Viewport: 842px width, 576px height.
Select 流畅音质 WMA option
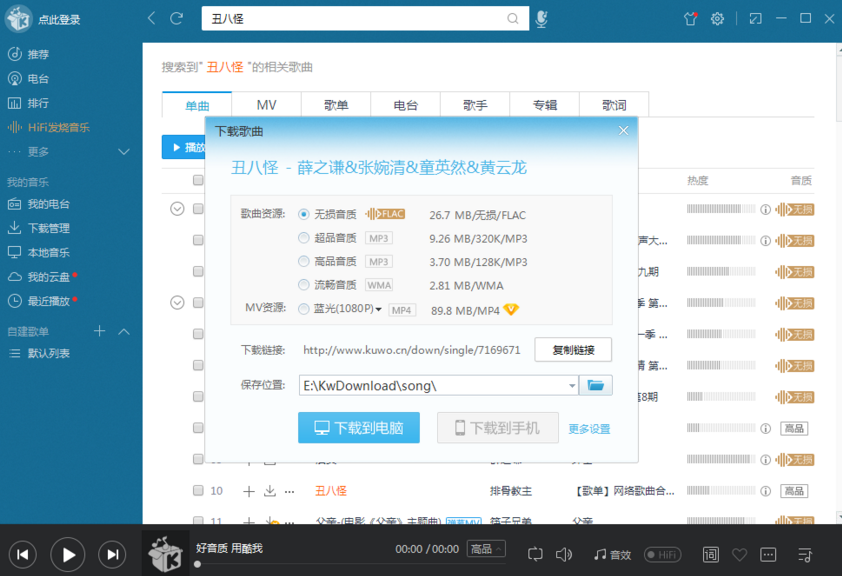303,285
